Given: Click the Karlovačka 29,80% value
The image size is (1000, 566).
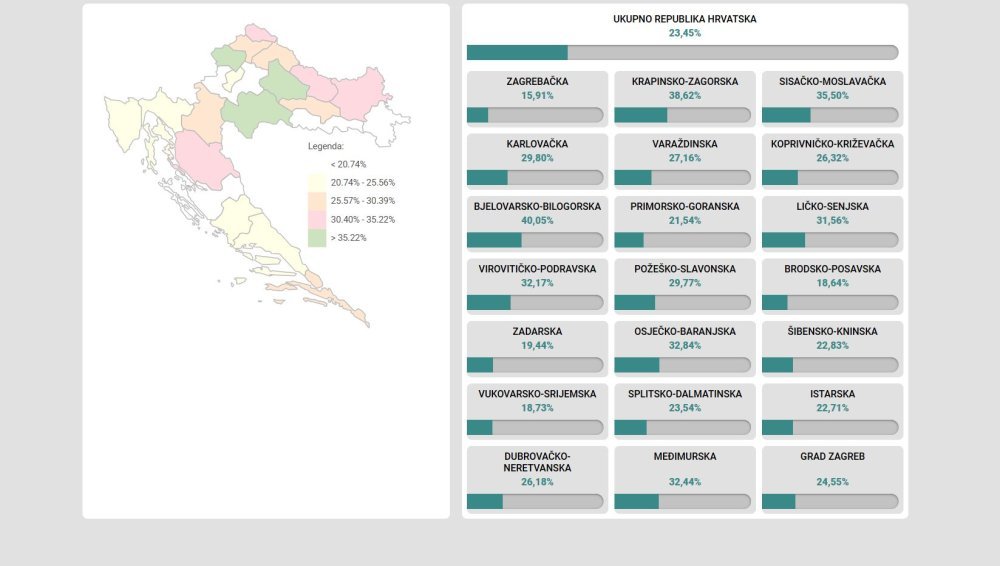Looking at the screenshot, I should coord(537,158).
